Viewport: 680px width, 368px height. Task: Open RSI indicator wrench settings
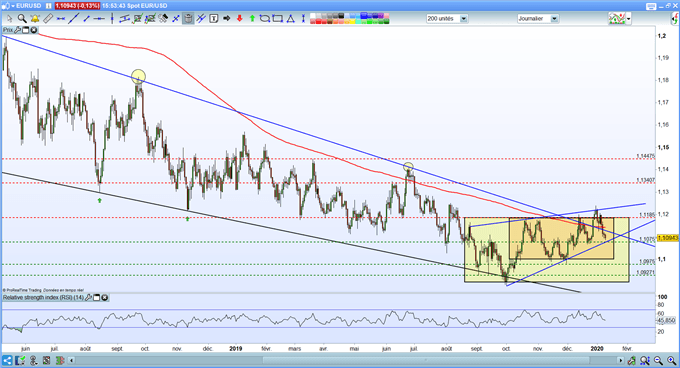coord(88,298)
